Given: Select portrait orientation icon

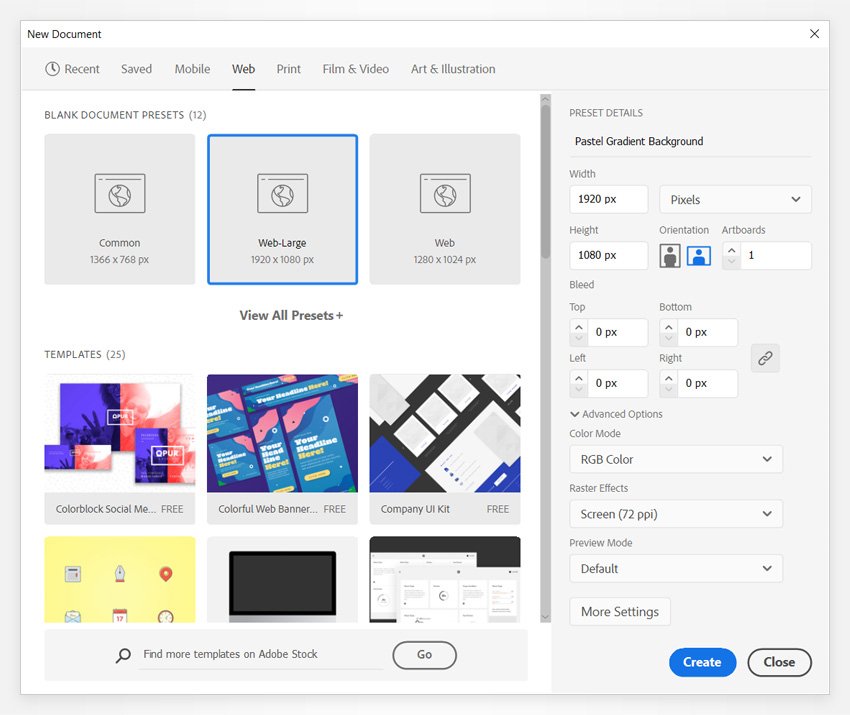Looking at the screenshot, I should click(669, 255).
